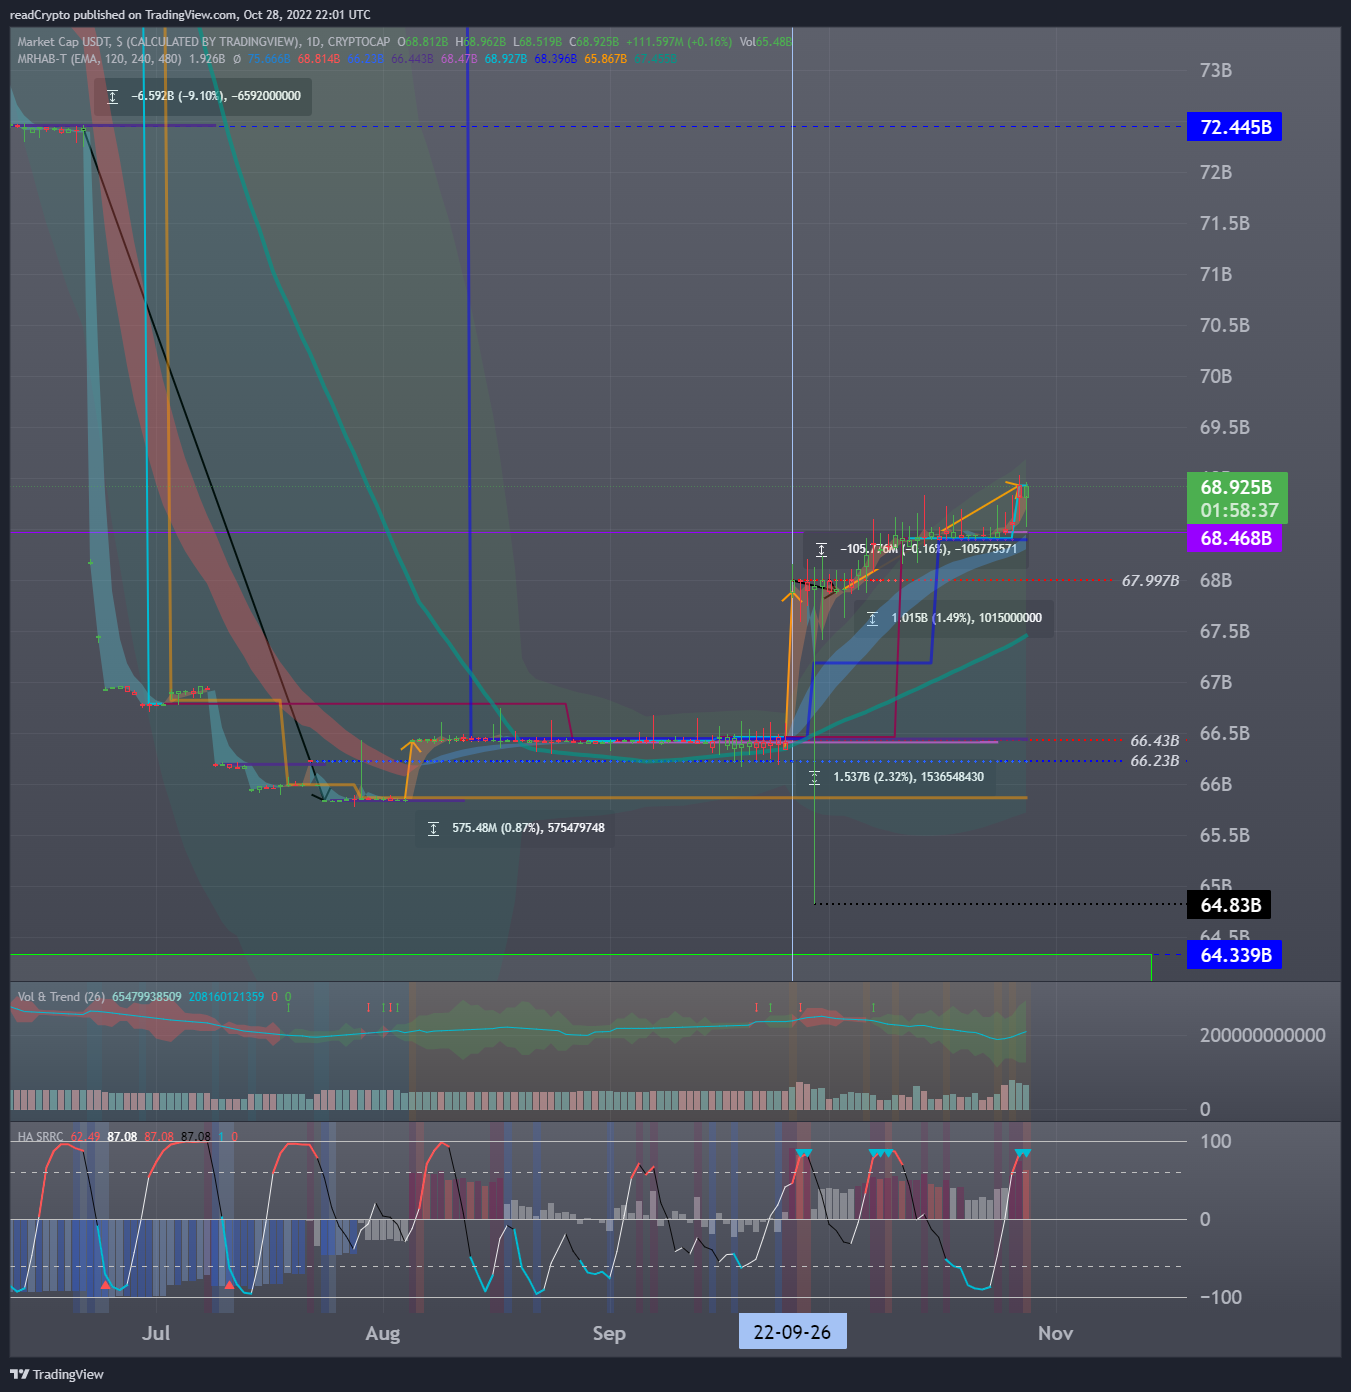1351x1392 pixels.
Task: Click the 'readCrypto published on TradingView.com' header text
Action: pos(123,15)
